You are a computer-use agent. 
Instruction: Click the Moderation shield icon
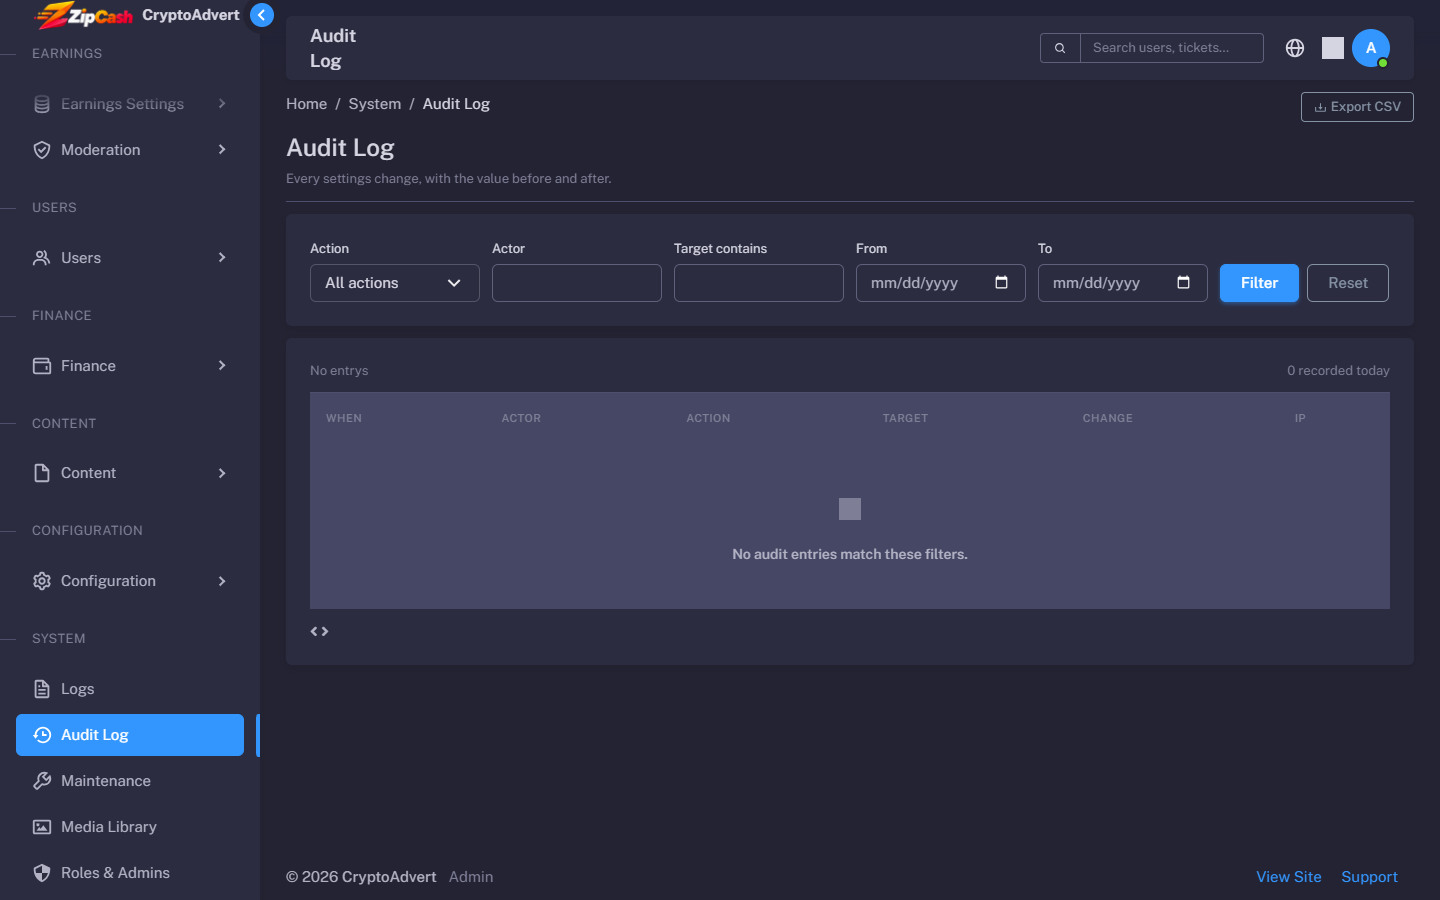tap(42, 150)
